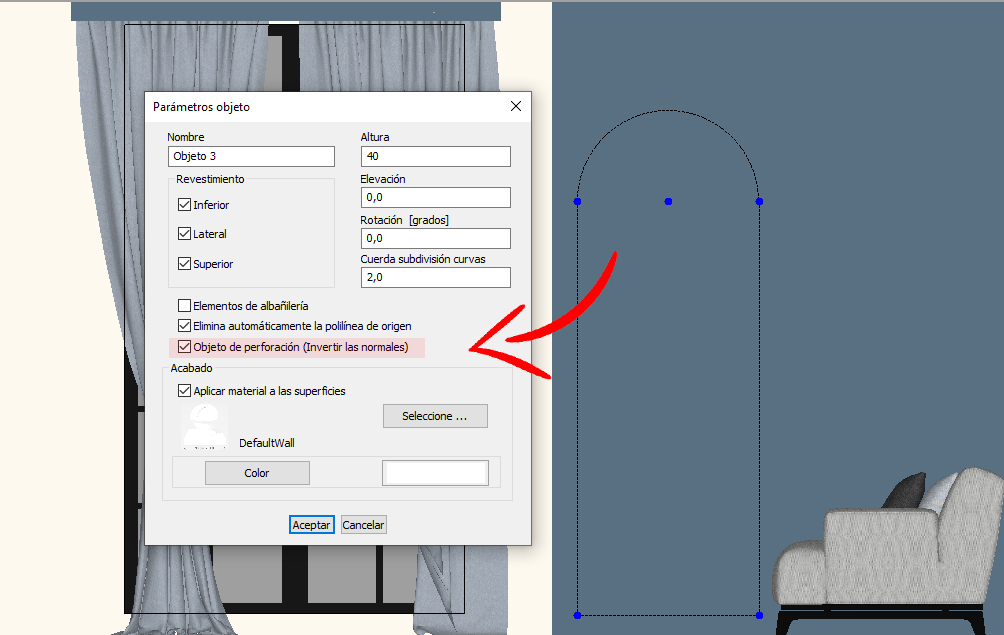Click the DefaultWall material thumbnail
Image resolution: width=1004 pixels, height=635 pixels.
(205, 426)
